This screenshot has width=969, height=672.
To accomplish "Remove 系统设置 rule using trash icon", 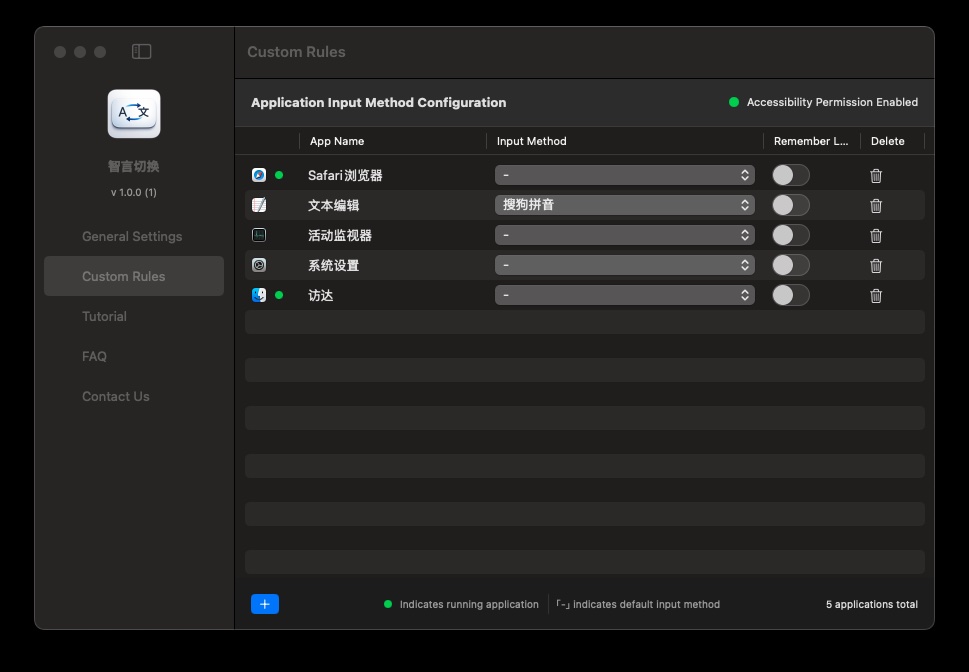I will pos(876,265).
